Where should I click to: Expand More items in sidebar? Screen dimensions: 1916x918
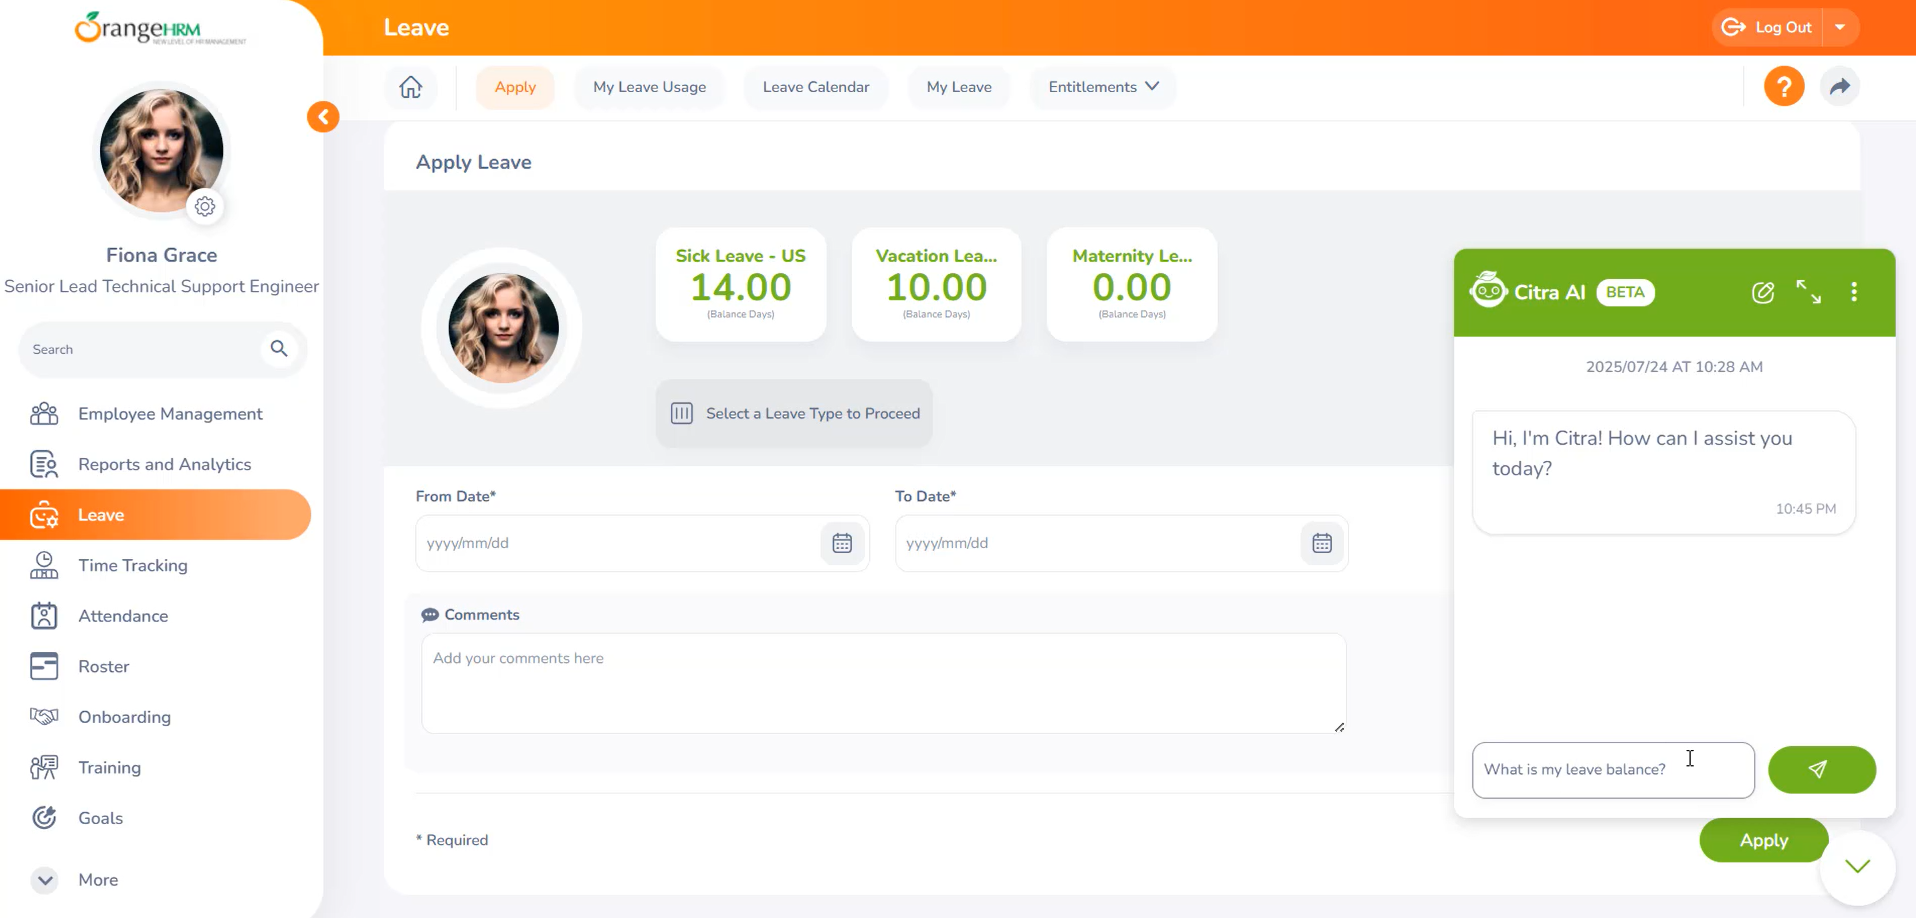(45, 880)
